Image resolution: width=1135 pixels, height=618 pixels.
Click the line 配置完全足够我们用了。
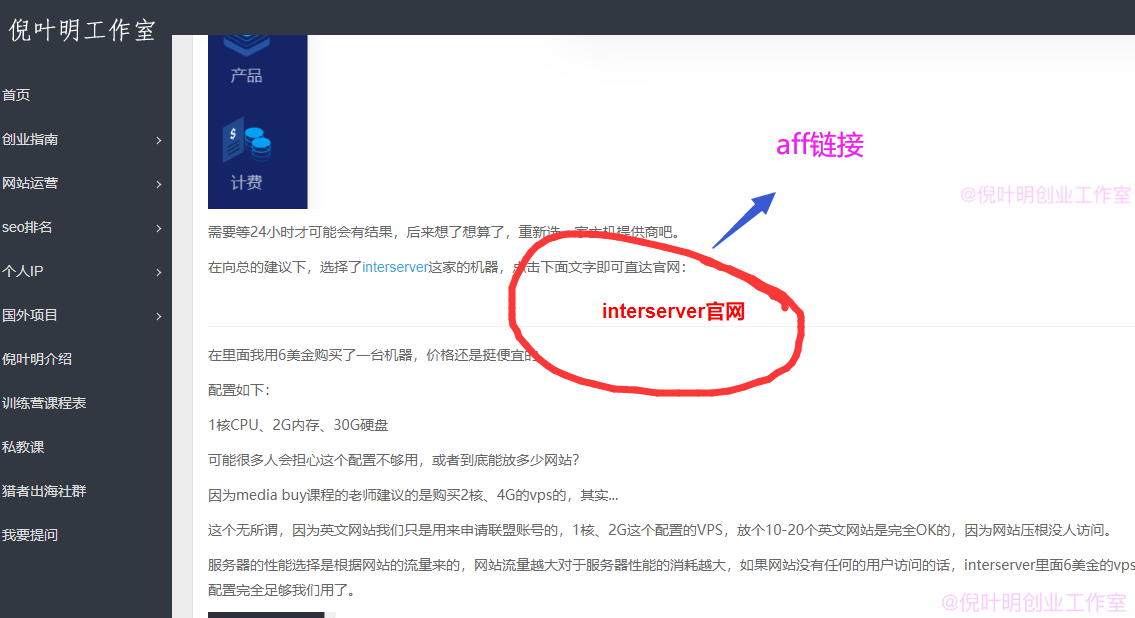[283, 591]
